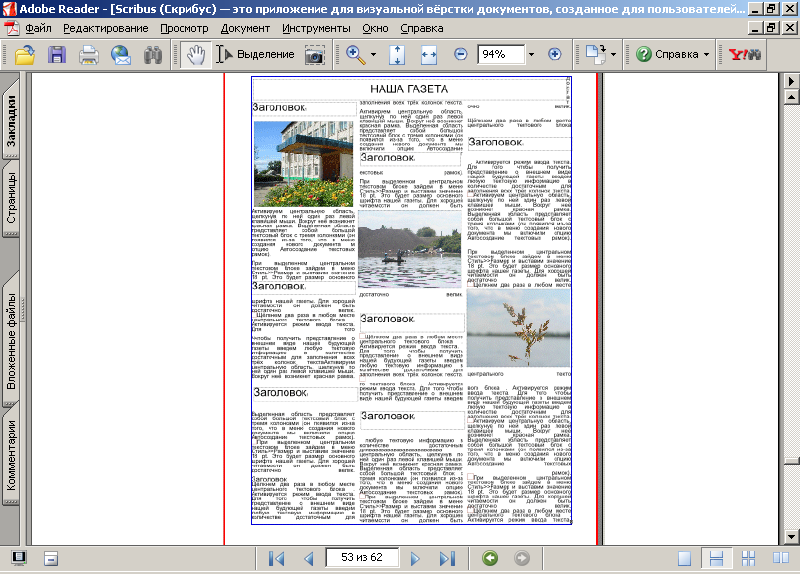800x574 pixels.
Task: Click the vertical scrollbar up arrow
Action: click(x=791, y=96)
